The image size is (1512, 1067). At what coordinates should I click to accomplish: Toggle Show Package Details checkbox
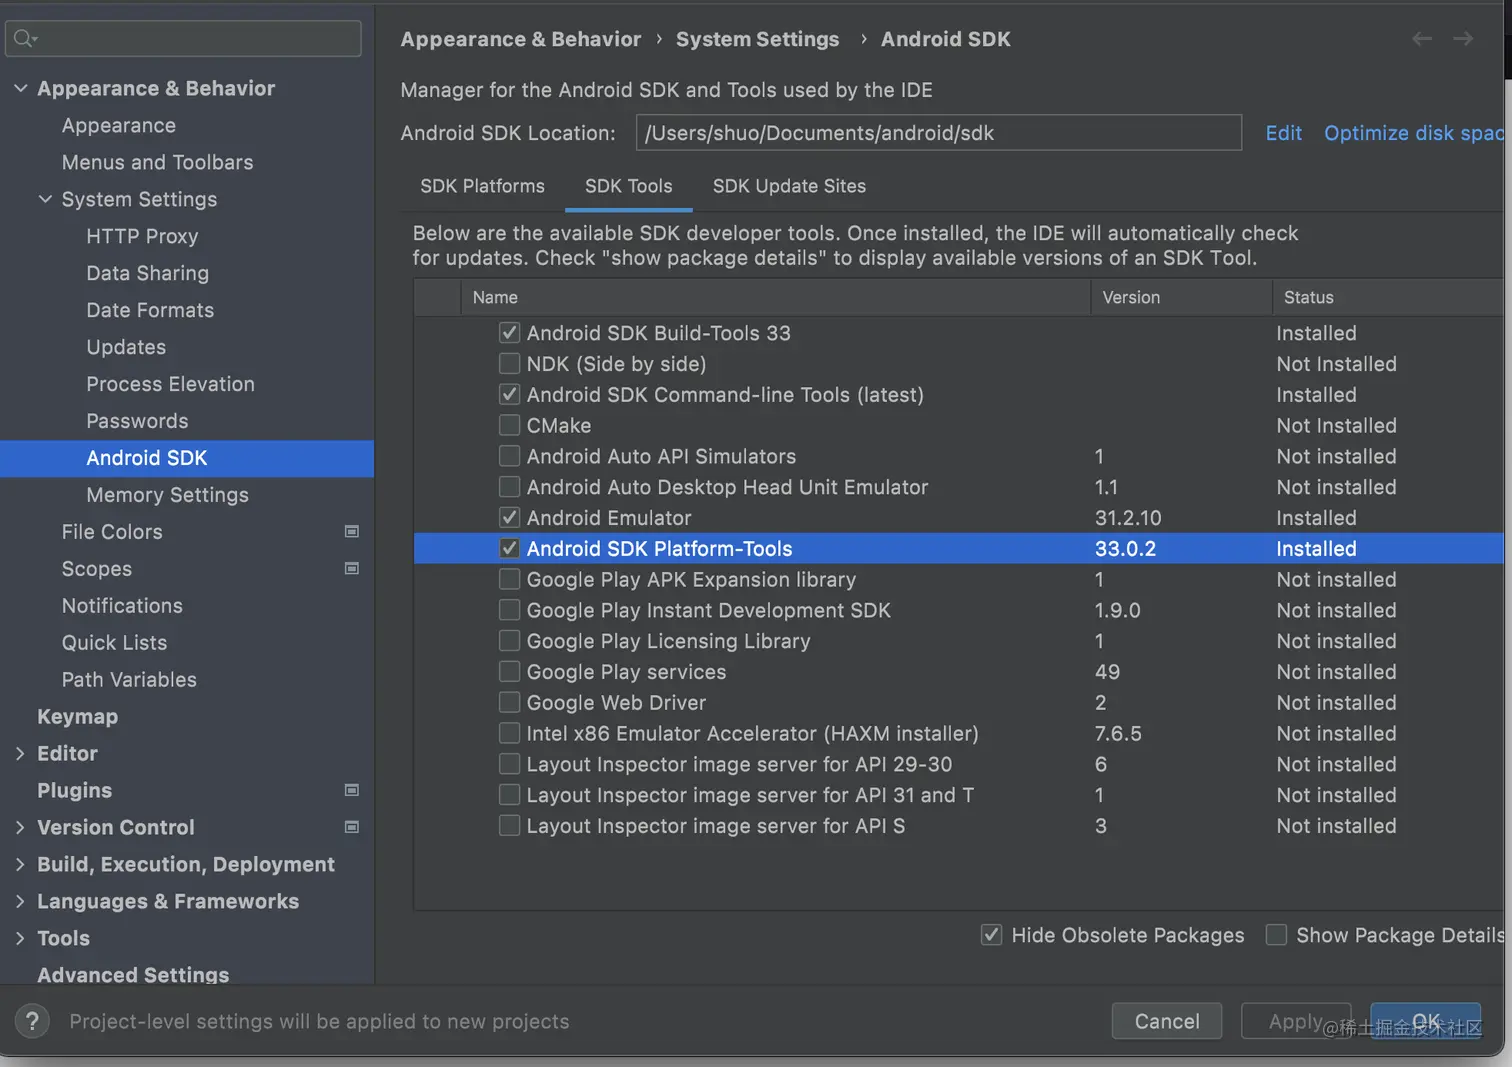pos(1276,935)
